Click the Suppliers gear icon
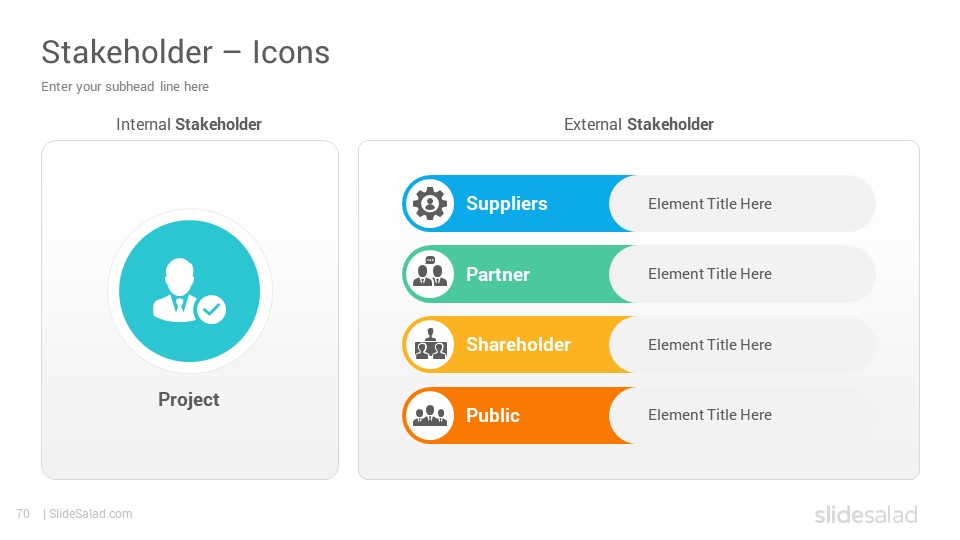Screen dimensions: 960x540 click(430, 203)
